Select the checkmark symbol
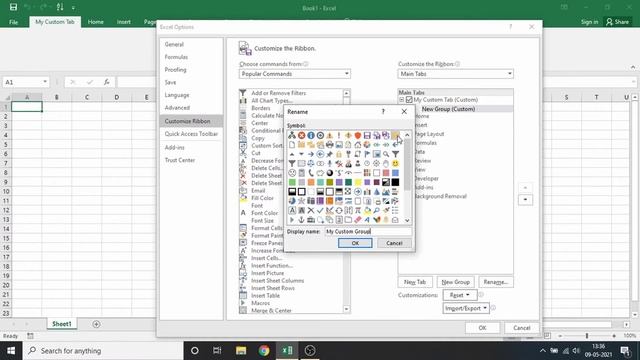 (x=320, y=210)
